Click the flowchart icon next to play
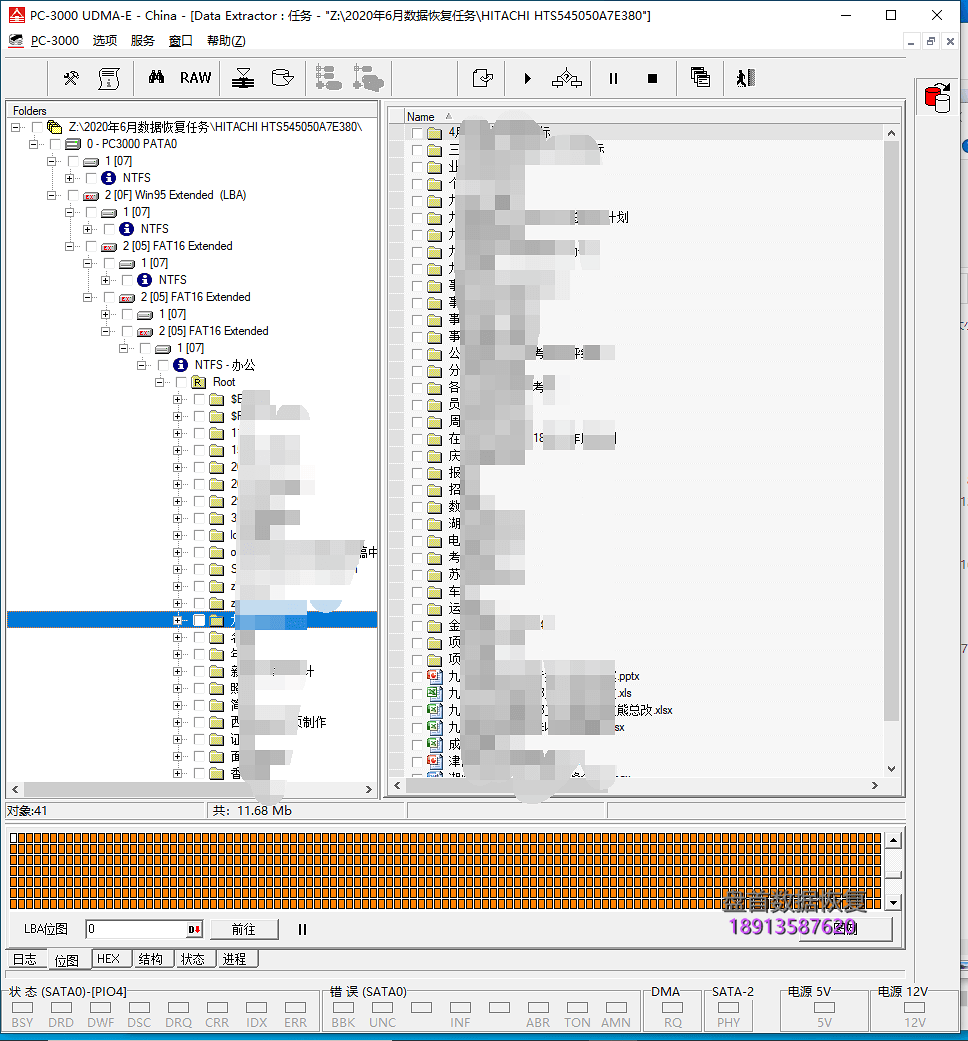The image size is (968, 1041). point(566,78)
